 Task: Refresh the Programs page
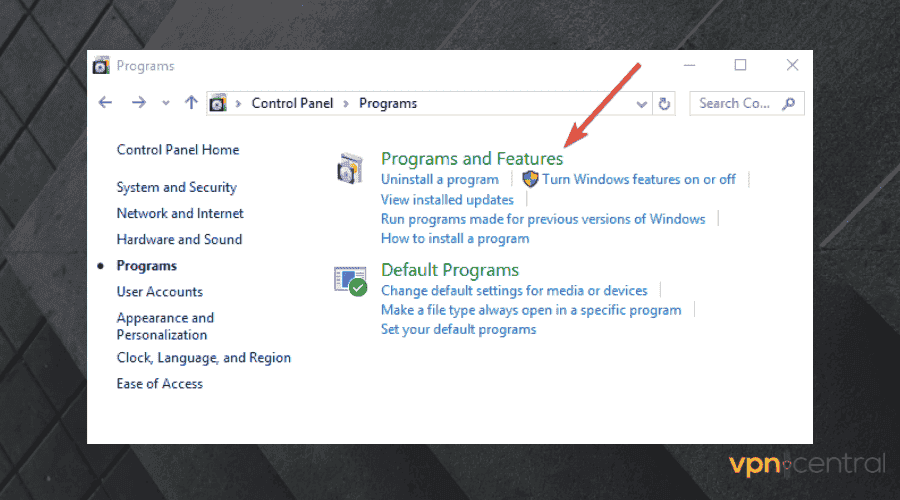point(664,103)
